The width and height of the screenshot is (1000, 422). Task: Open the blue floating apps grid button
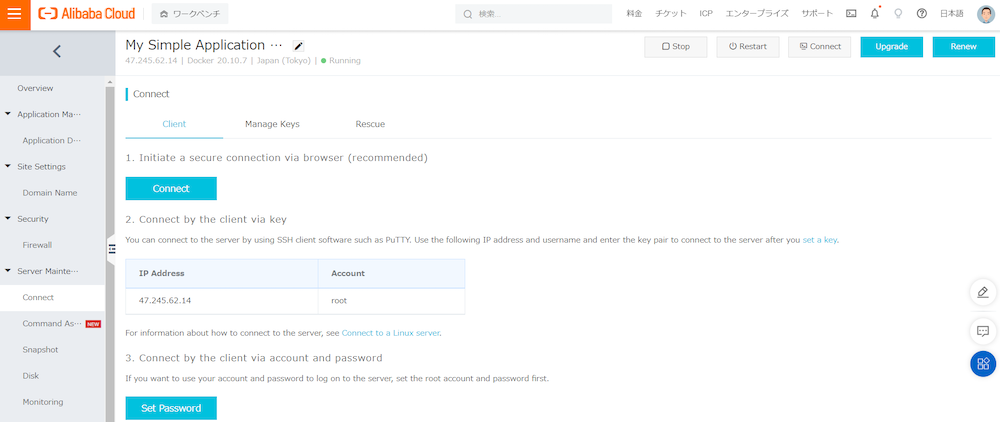(x=983, y=364)
